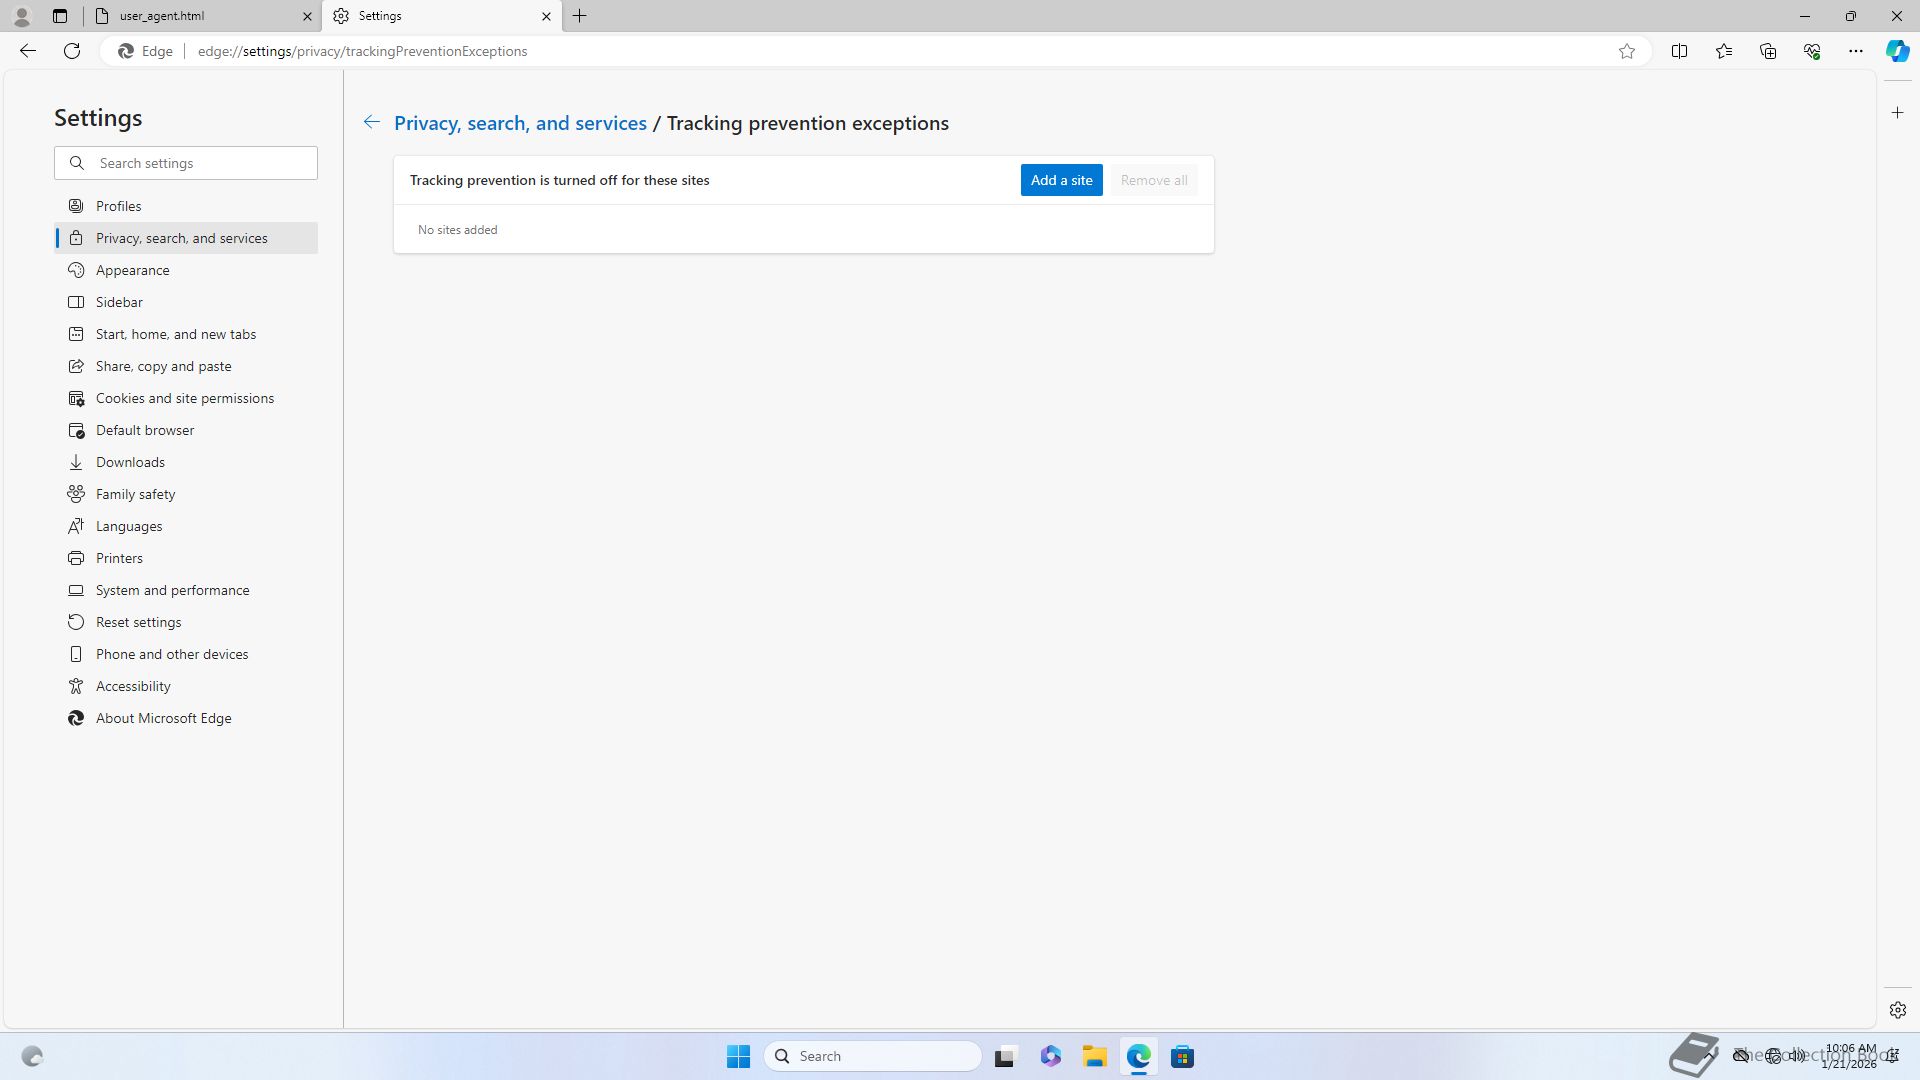The image size is (1920, 1080).
Task: Click the sidebar customize plus button
Action: click(1897, 113)
